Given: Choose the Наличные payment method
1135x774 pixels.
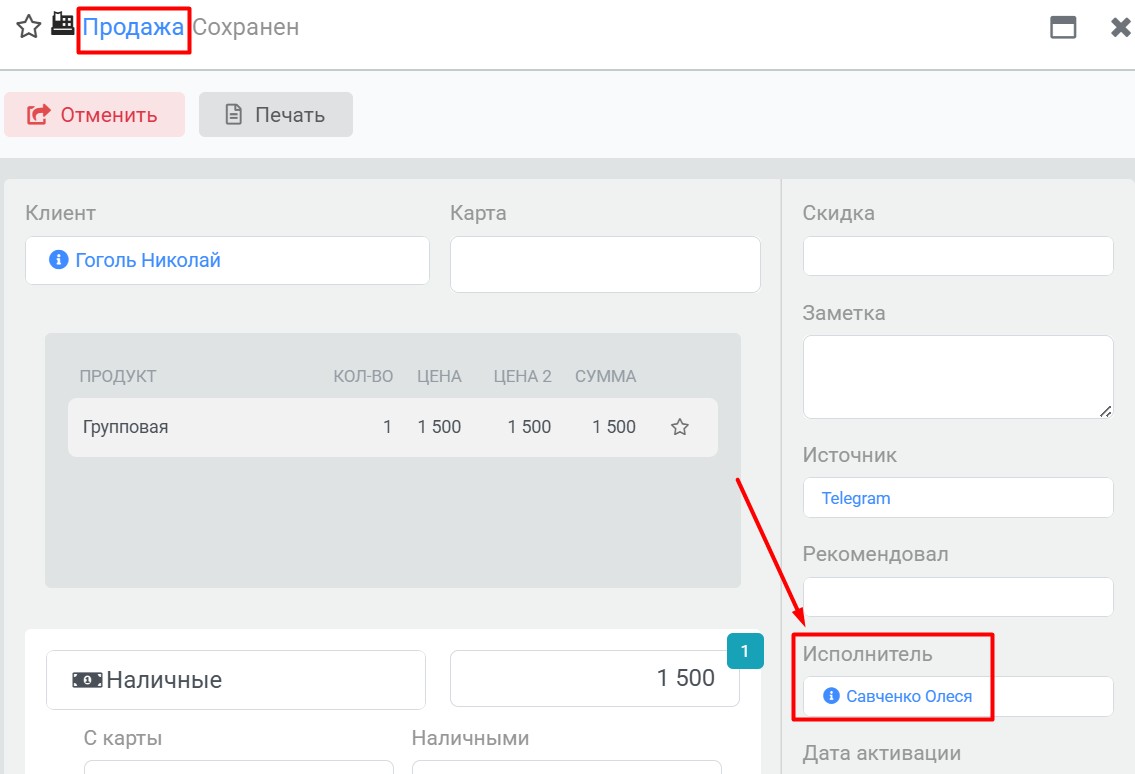Looking at the screenshot, I should [x=236, y=680].
